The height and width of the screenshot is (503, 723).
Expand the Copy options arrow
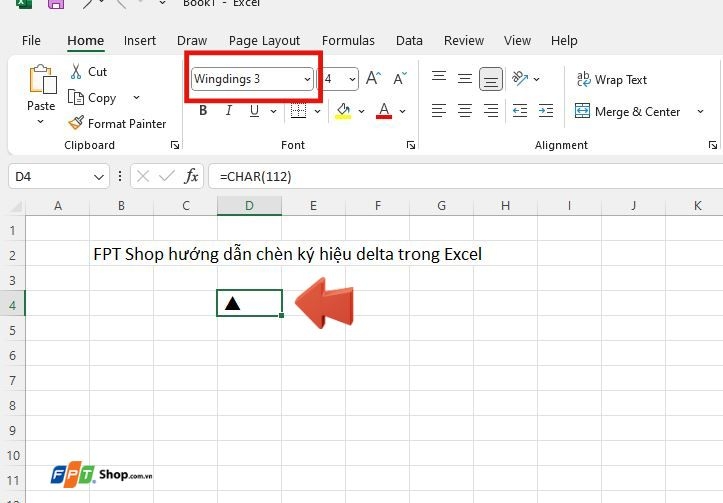tap(136, 97)
